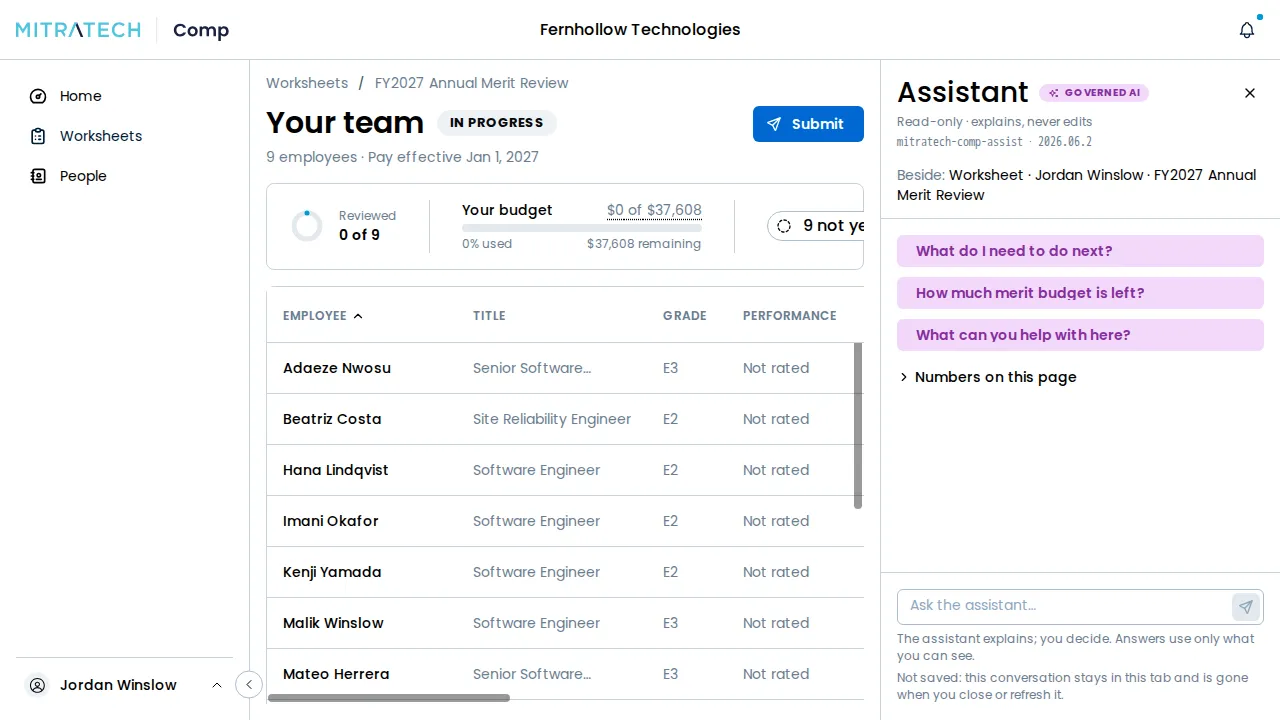Image resolution: width=1280 pixels, height=720 pixels.
Task: Ask "What do I need to do next?"
Action: click(x=1080, y=251)
